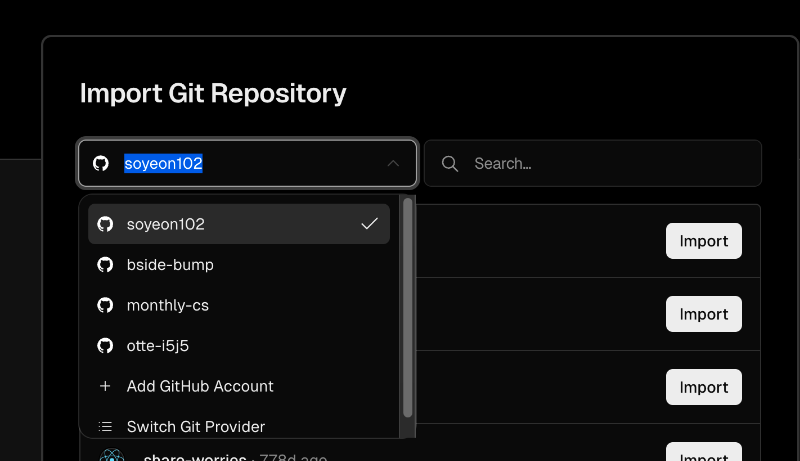Select soyeon102 in the account list
The height and width of the screenshot is (461, 800).
coord(239,224)
